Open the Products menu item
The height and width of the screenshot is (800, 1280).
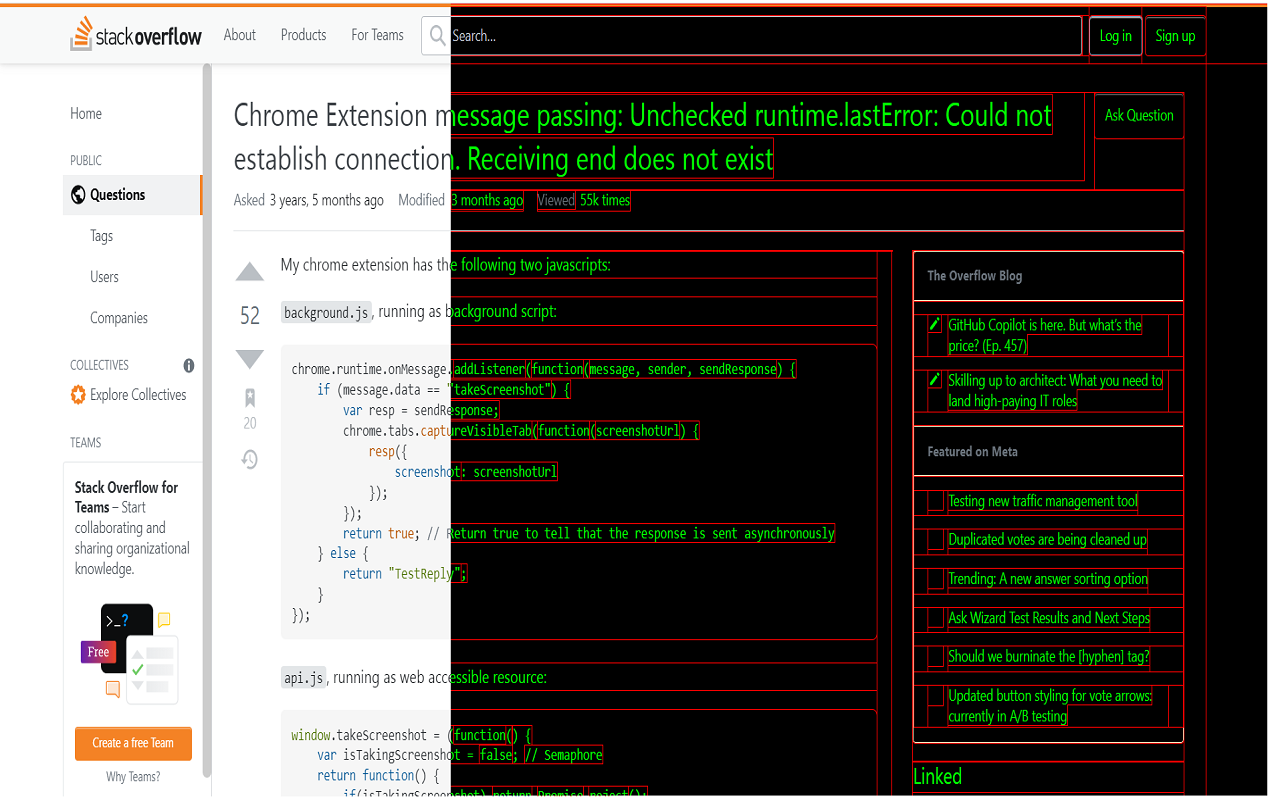pos(303,35)
